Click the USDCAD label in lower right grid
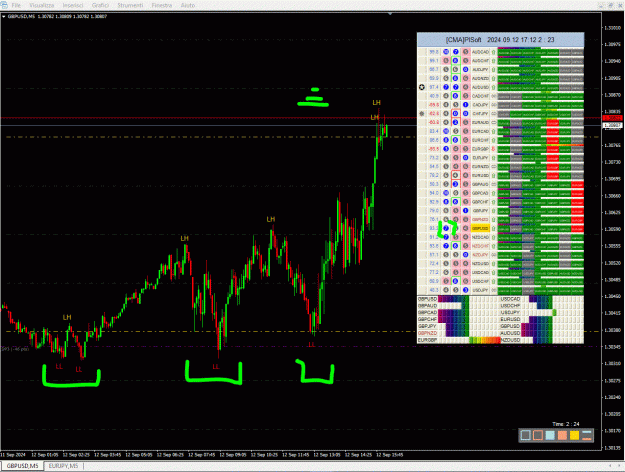625x472 pixels. point(511,299)
